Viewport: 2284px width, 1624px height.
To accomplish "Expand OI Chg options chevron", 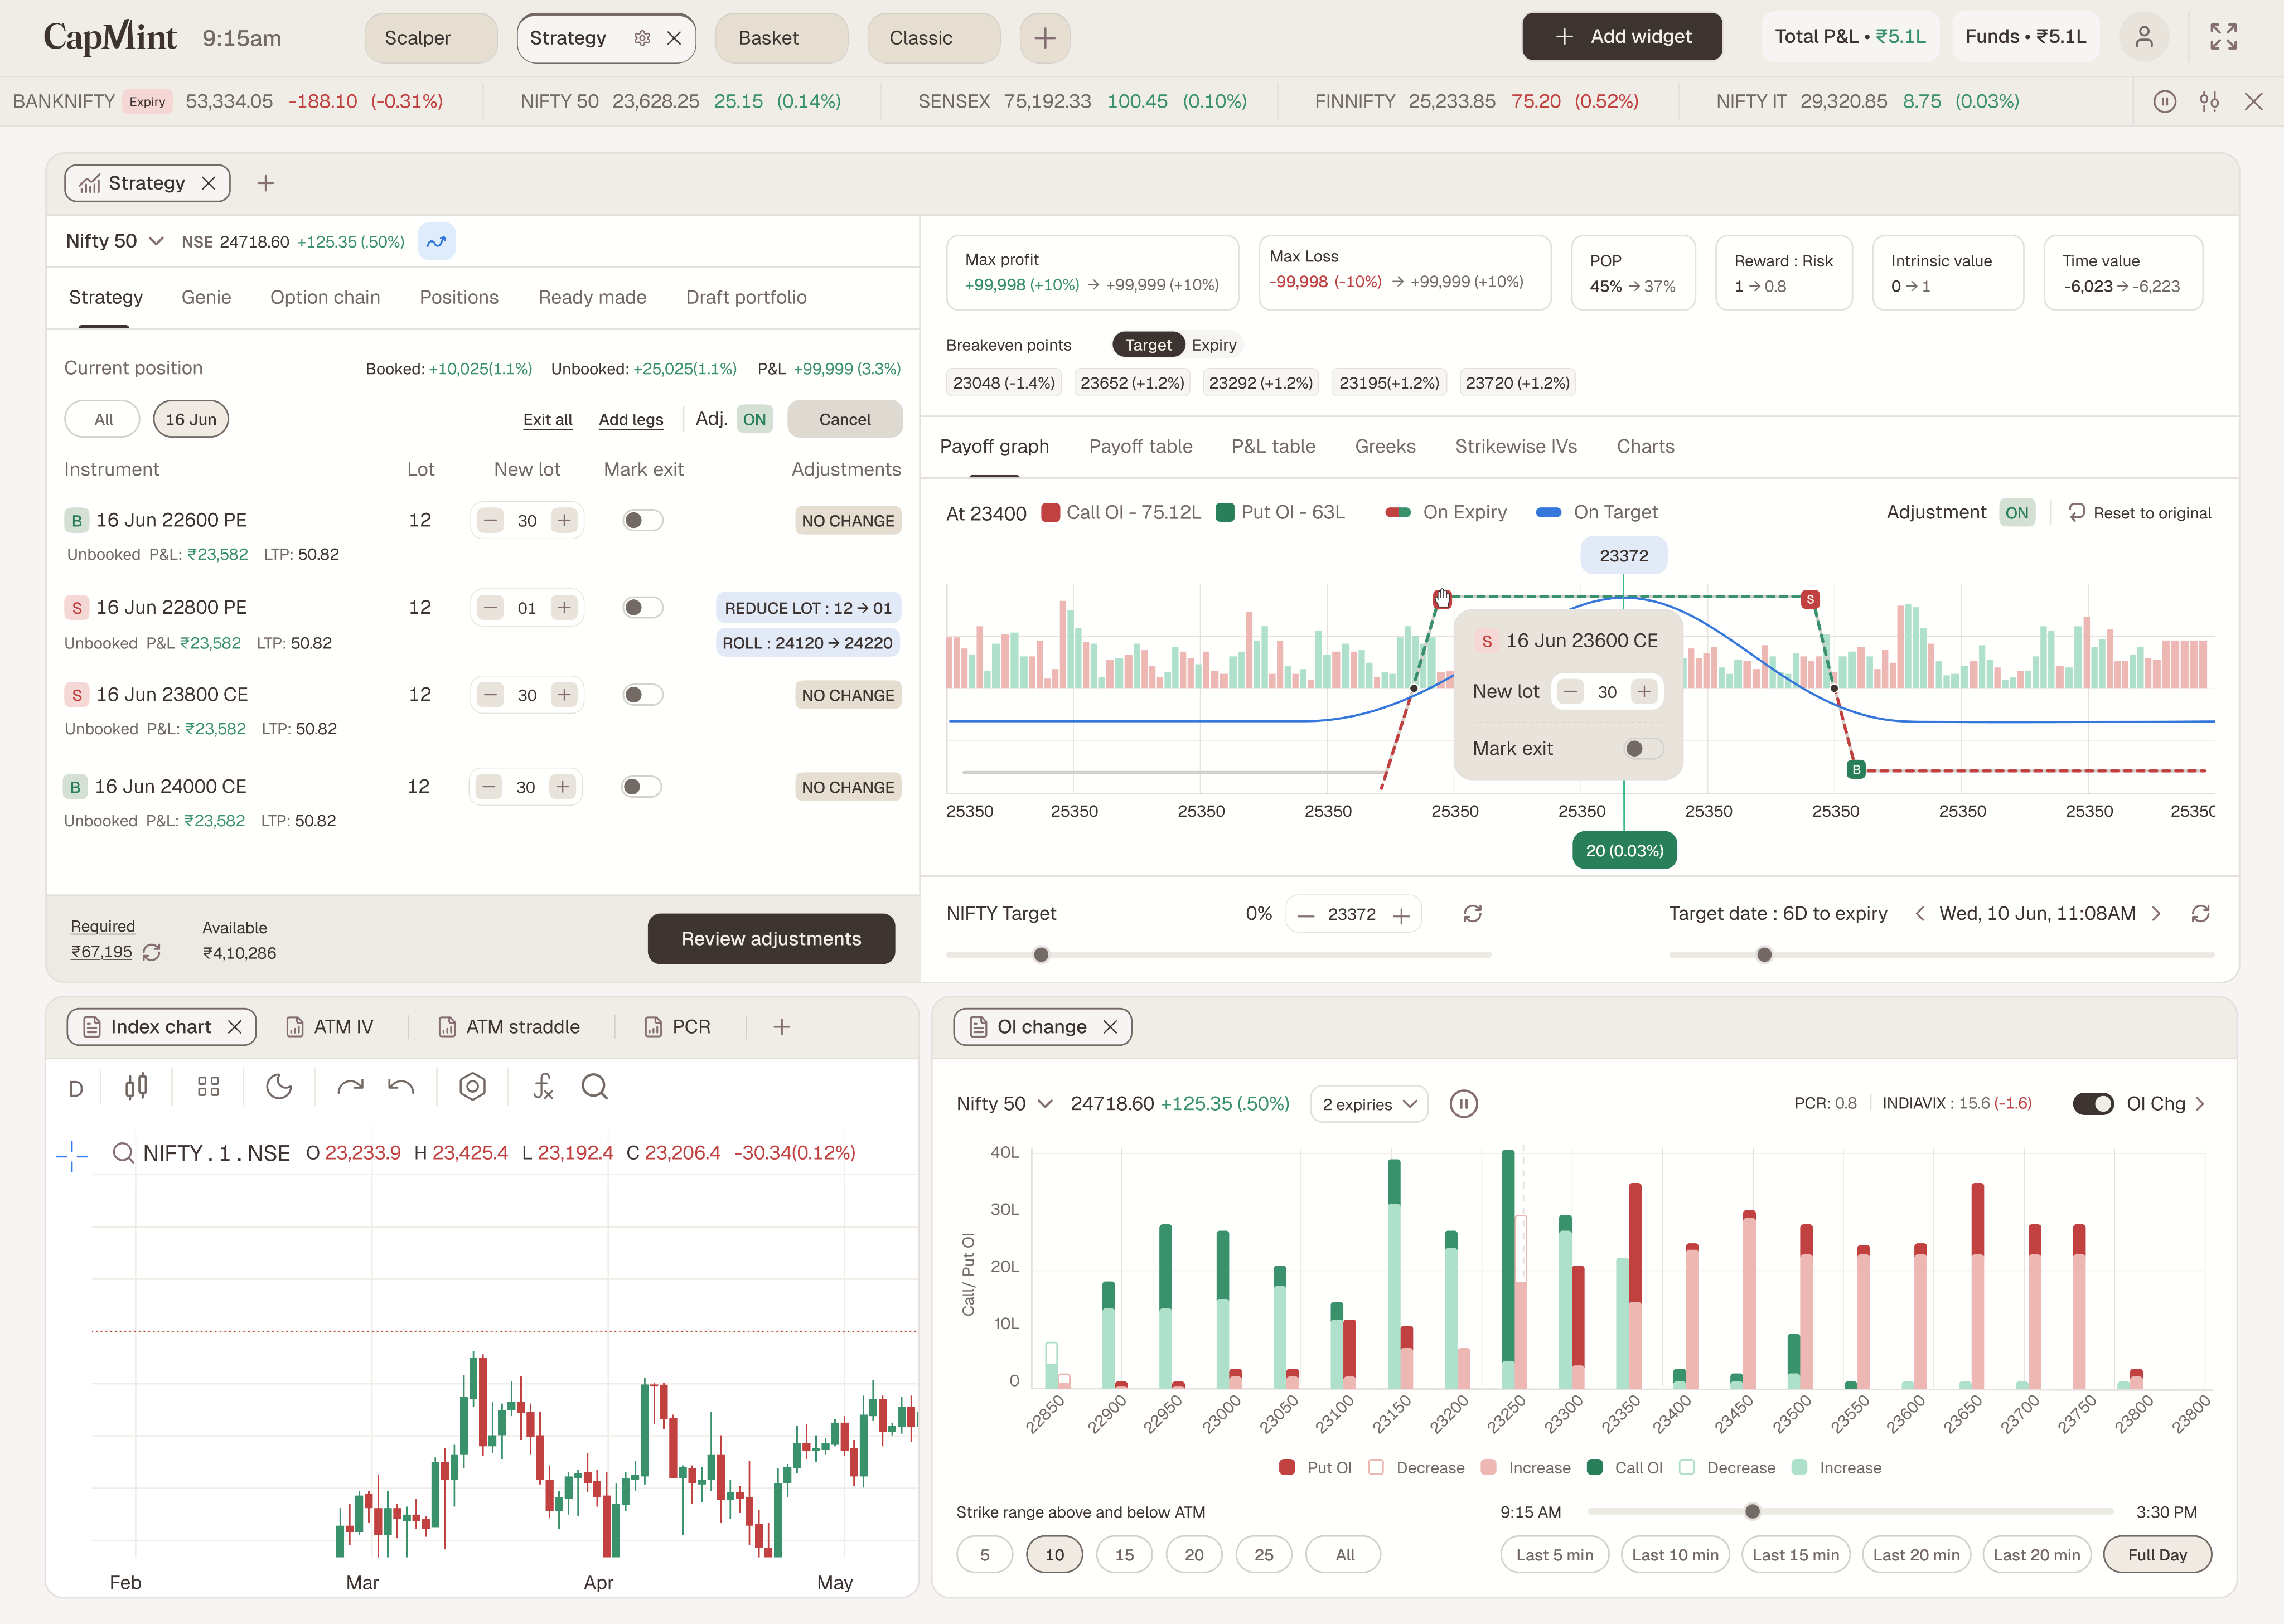I will pos(2200,1104).
